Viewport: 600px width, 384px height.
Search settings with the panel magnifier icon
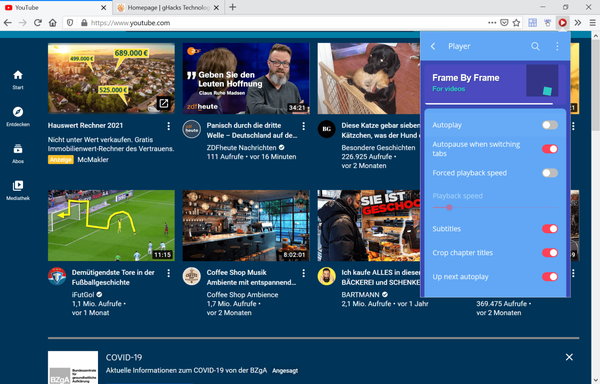point(535,46)
